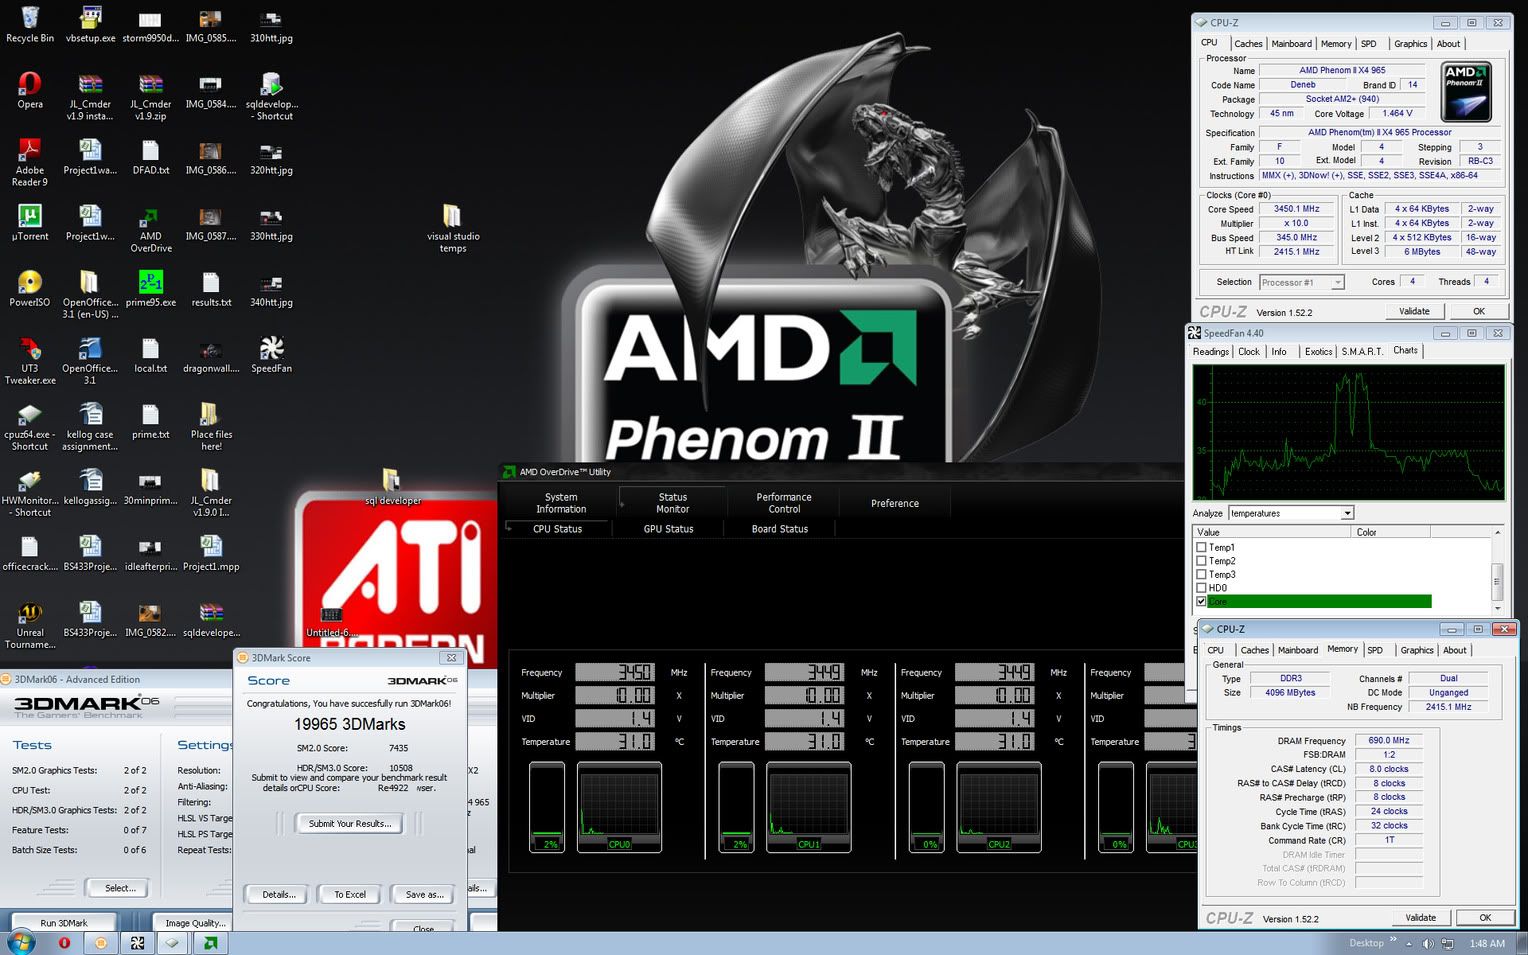Open the Processor #1 selection dropdown
This screenshot has width=1528, height=955.
tap(1337, 283)
